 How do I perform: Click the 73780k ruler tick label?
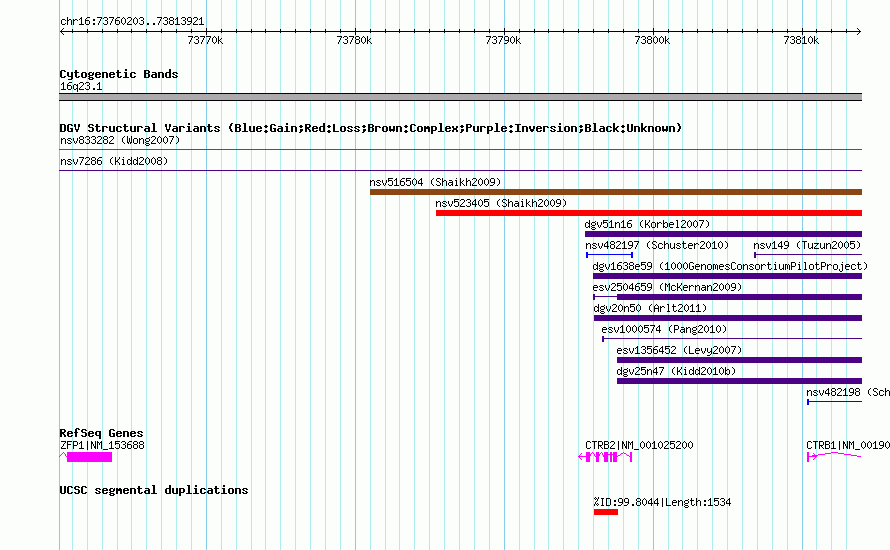coord(354,40)
